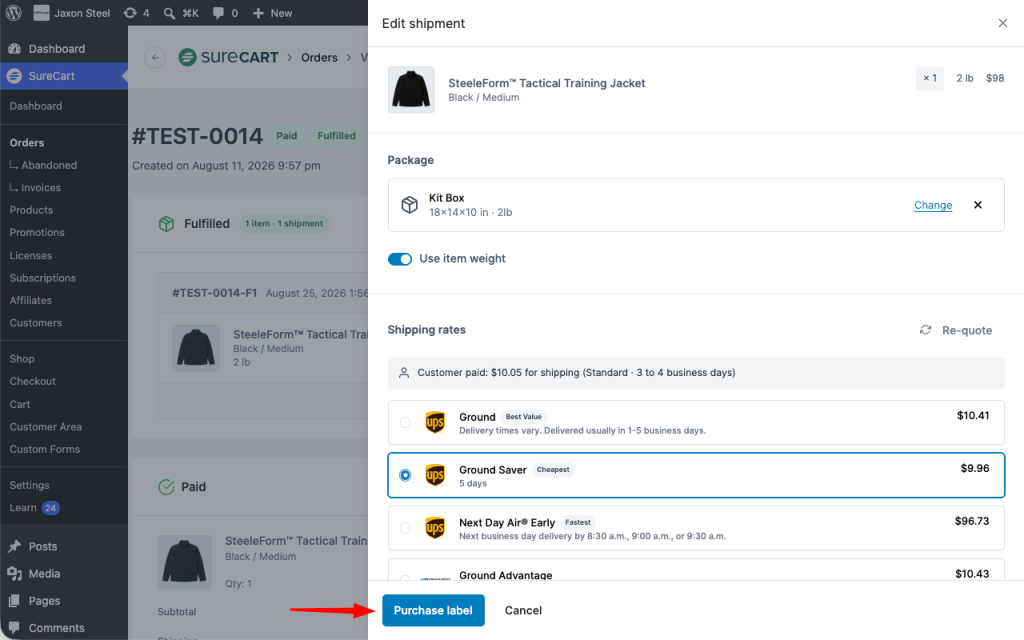Screen dimensions: 1024x640
Task: Click the Change package link
Action: 933,205
